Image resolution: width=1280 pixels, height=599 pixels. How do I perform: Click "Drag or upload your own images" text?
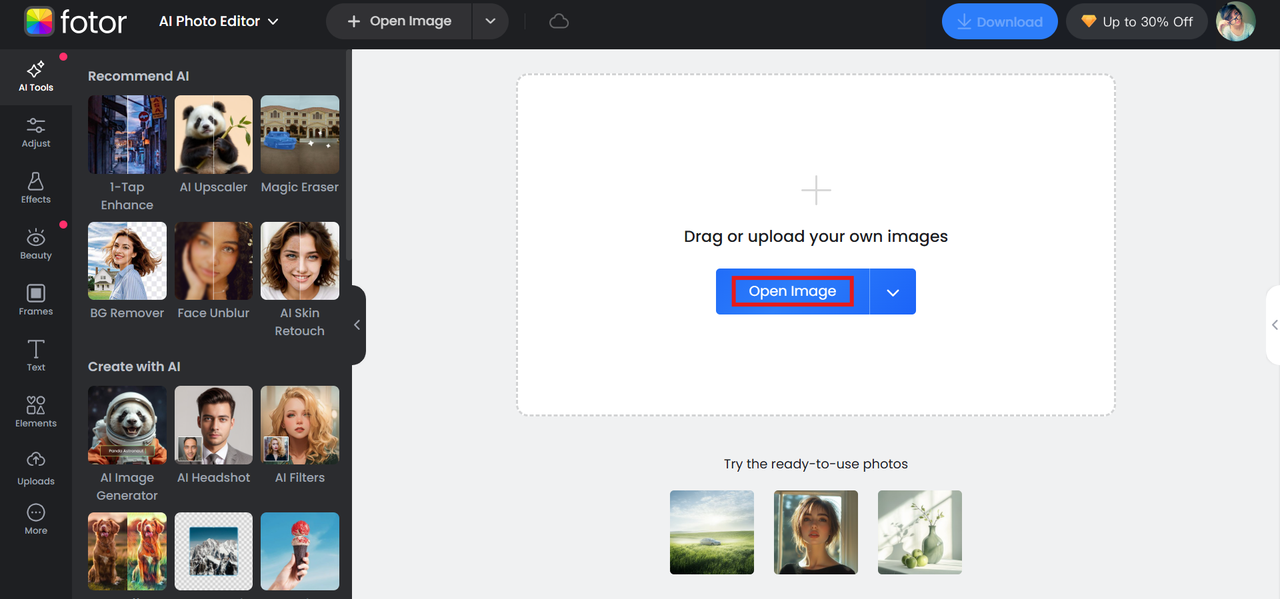(816, 237)
